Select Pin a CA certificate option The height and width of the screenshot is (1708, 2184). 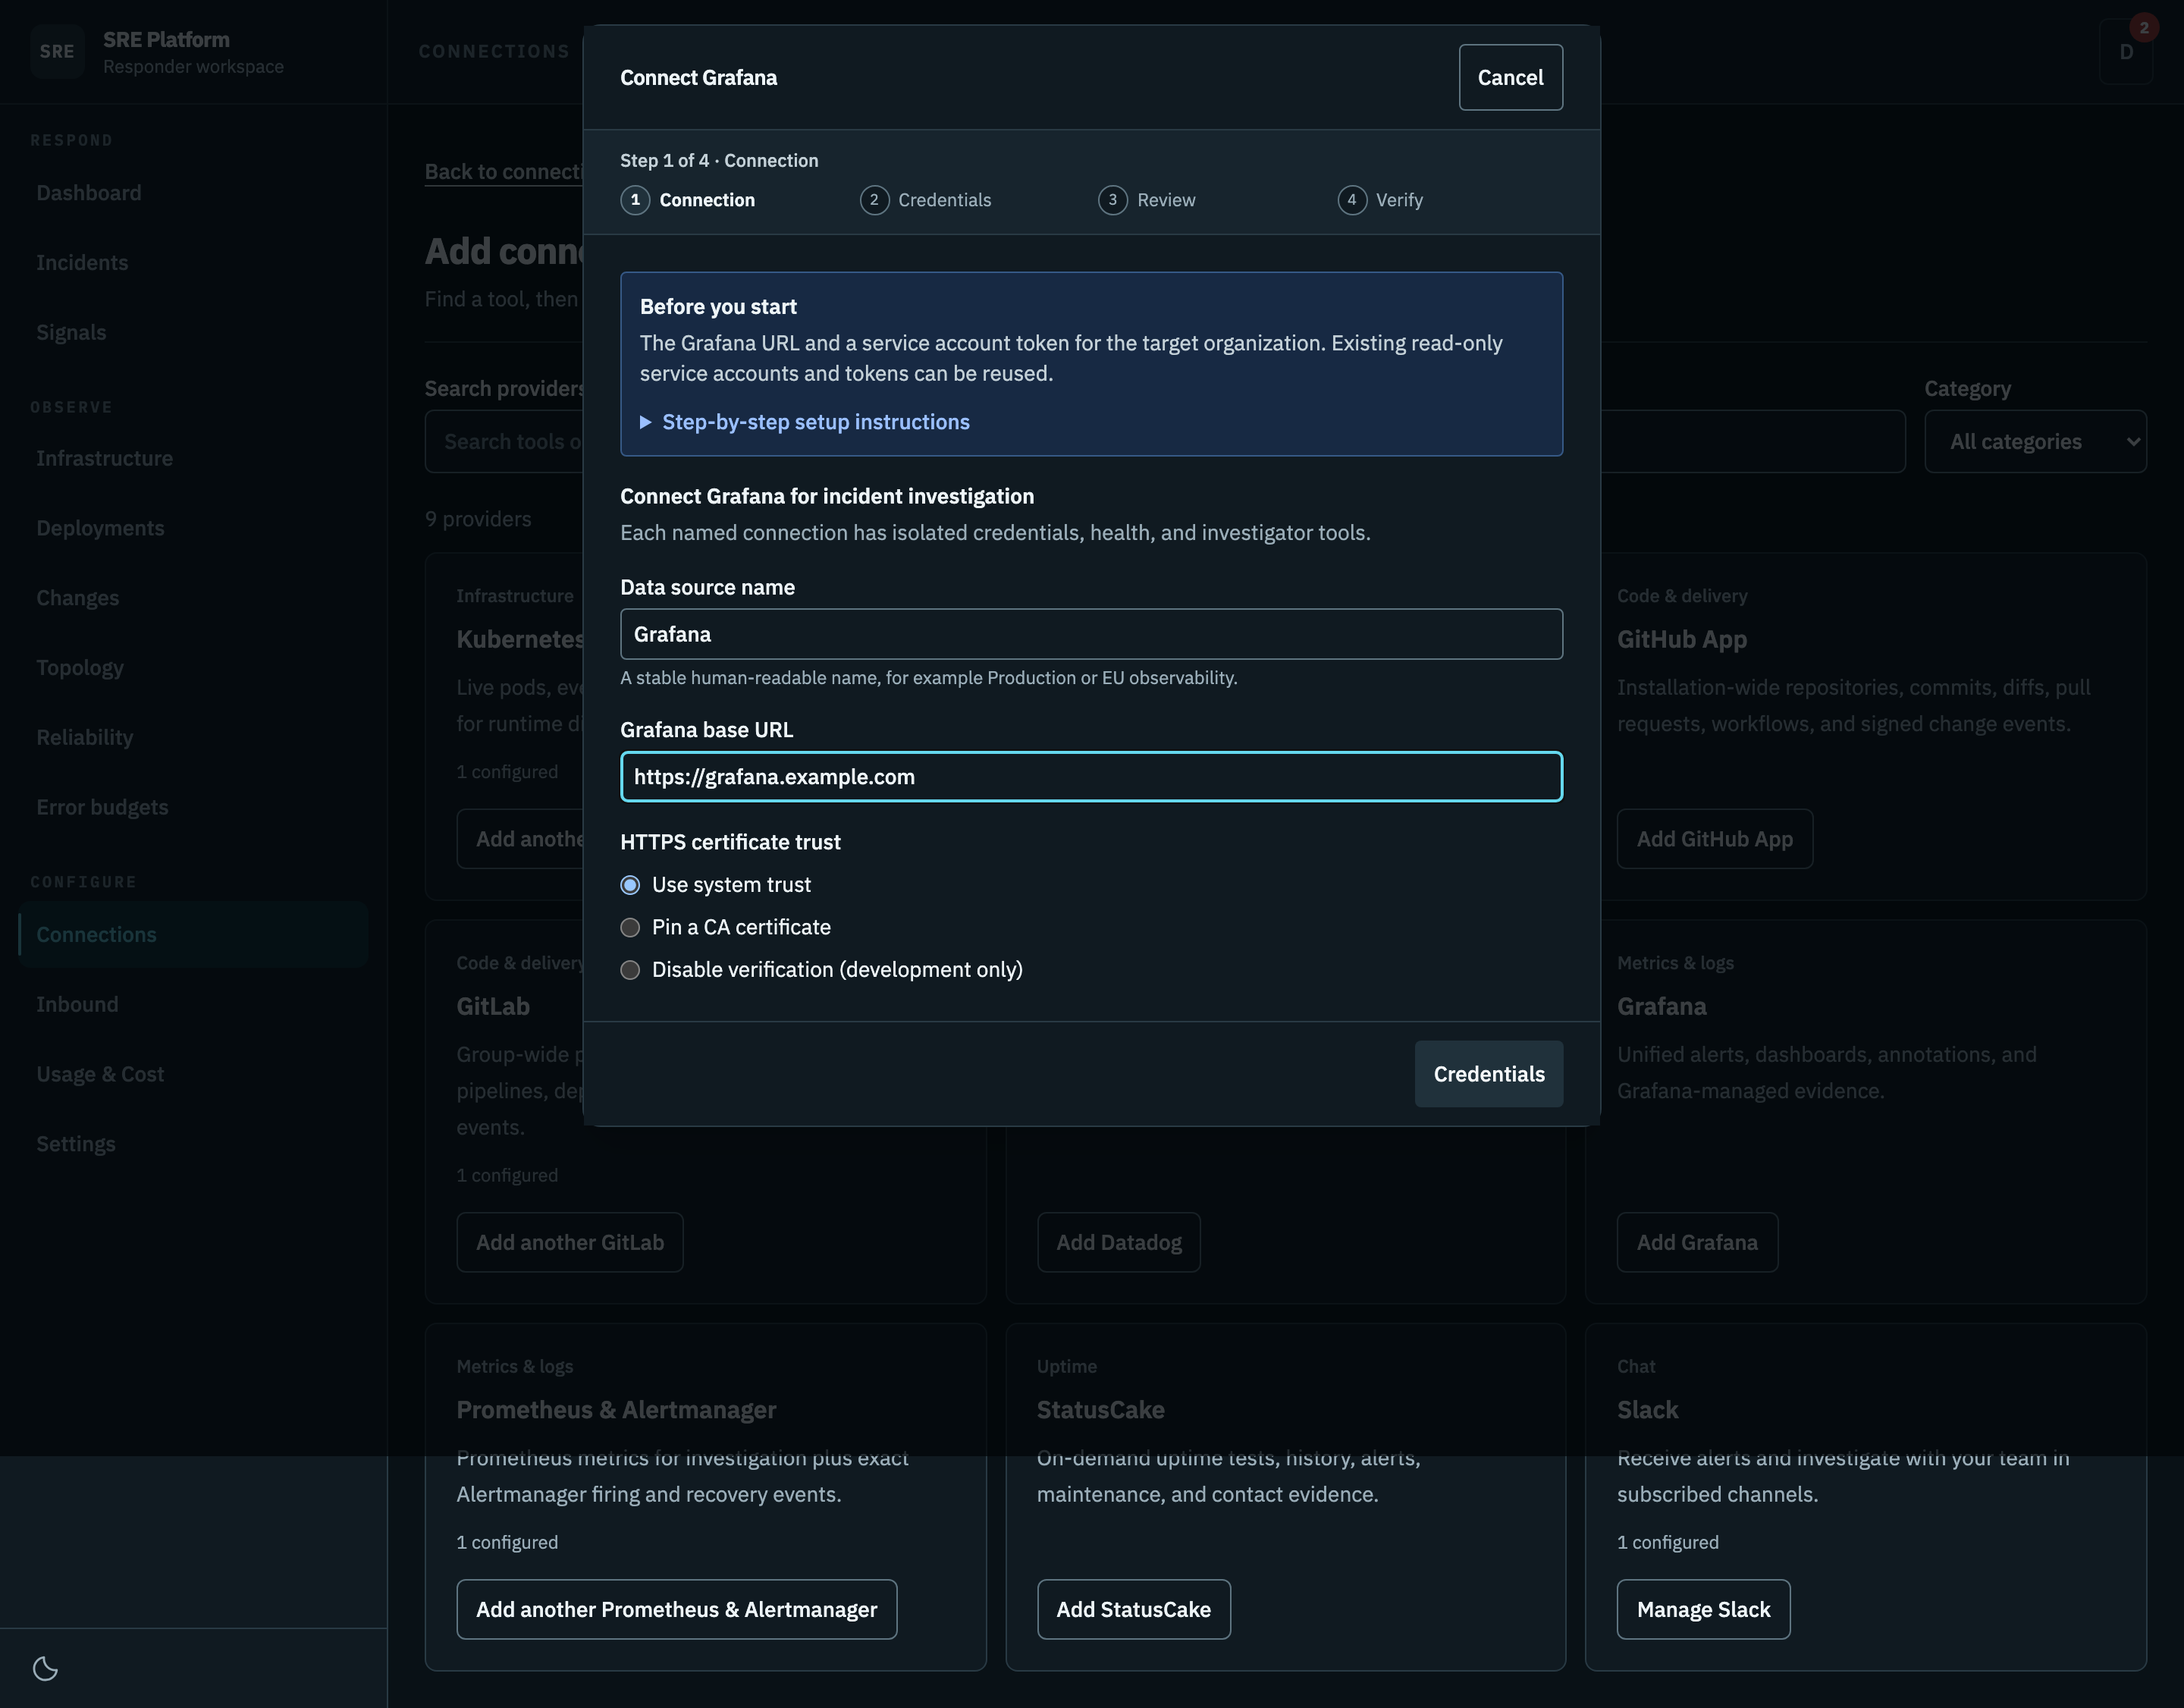point(726,927)
